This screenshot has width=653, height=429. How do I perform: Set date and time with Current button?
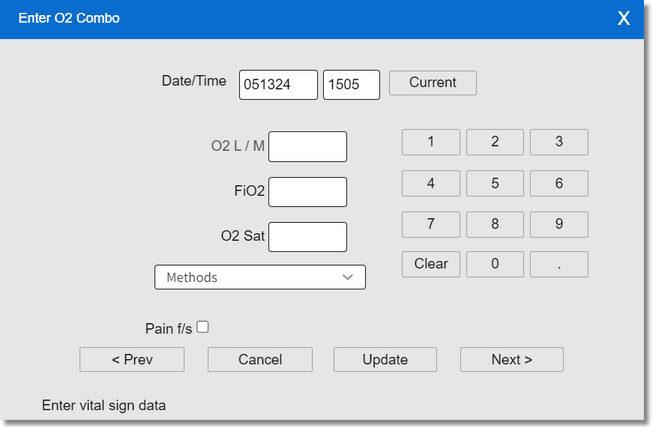(433, 82)
